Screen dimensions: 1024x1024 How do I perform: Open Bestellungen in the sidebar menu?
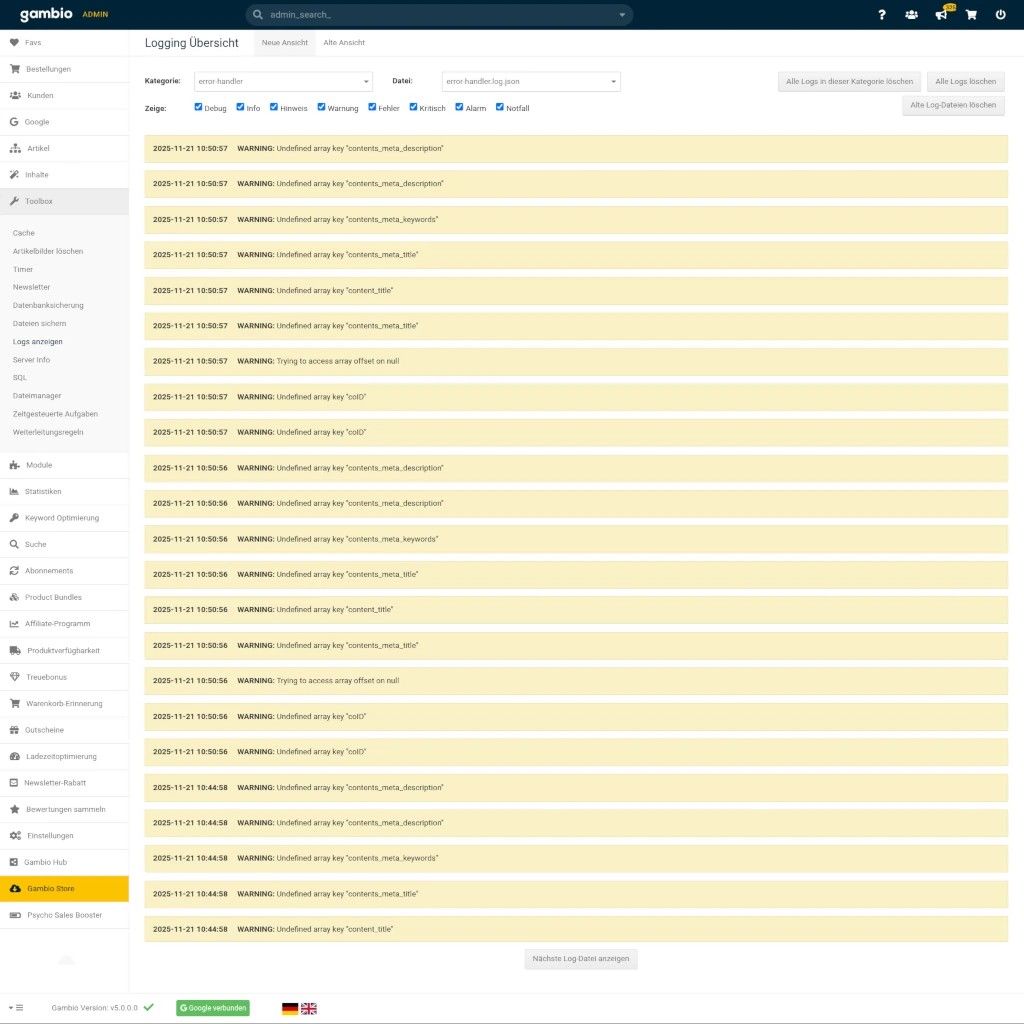[x=48, y=69]
